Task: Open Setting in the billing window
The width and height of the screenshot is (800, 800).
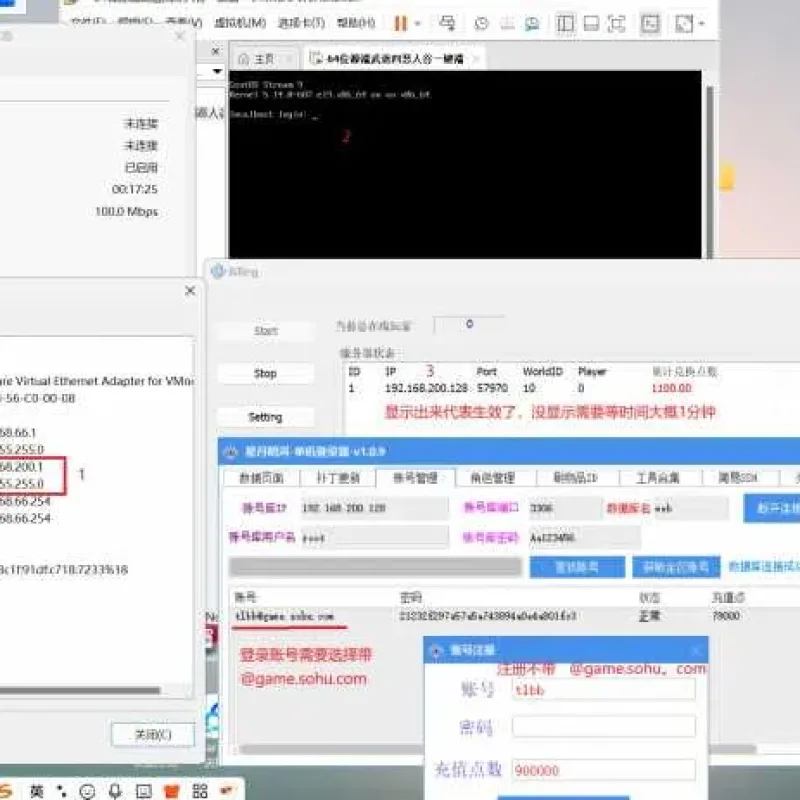Action: coord(265,417)
